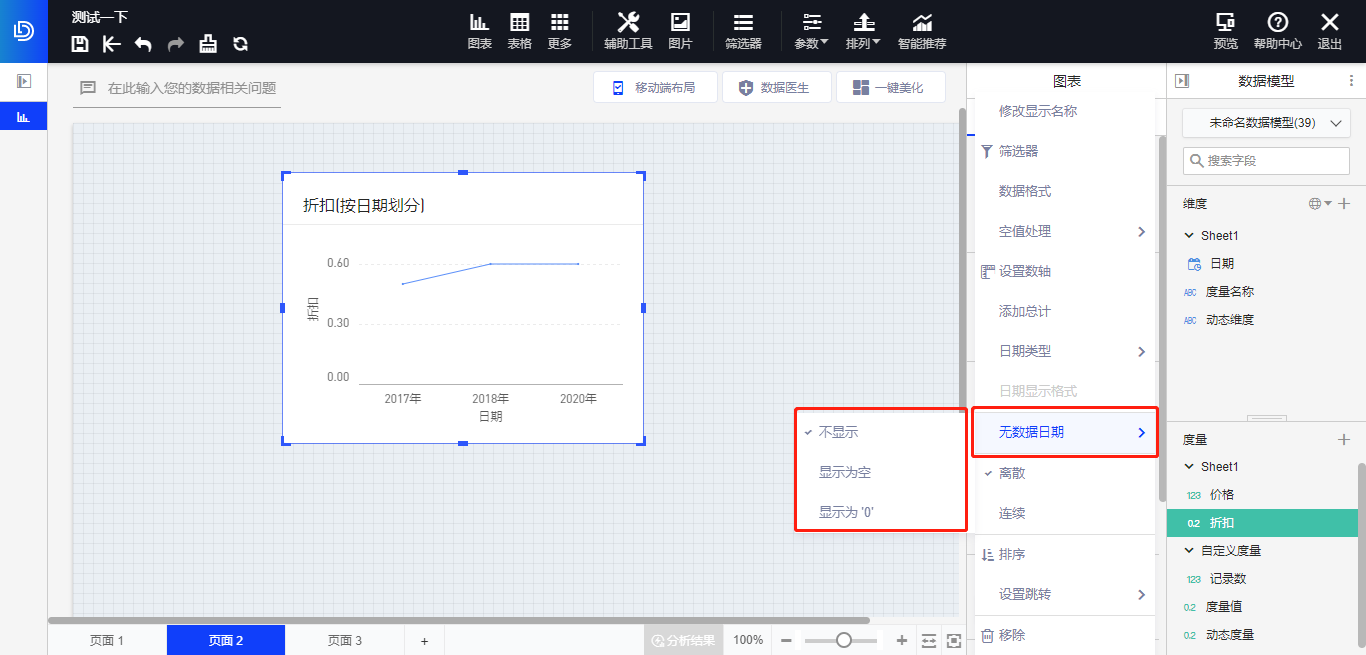Click the save icon in top toolbar

tap(81, 43)
